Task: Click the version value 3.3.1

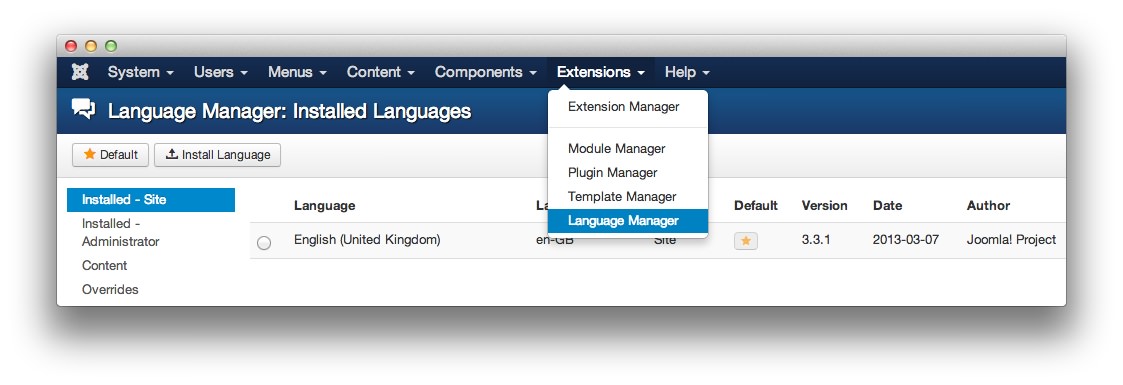Action: (816, 240)
